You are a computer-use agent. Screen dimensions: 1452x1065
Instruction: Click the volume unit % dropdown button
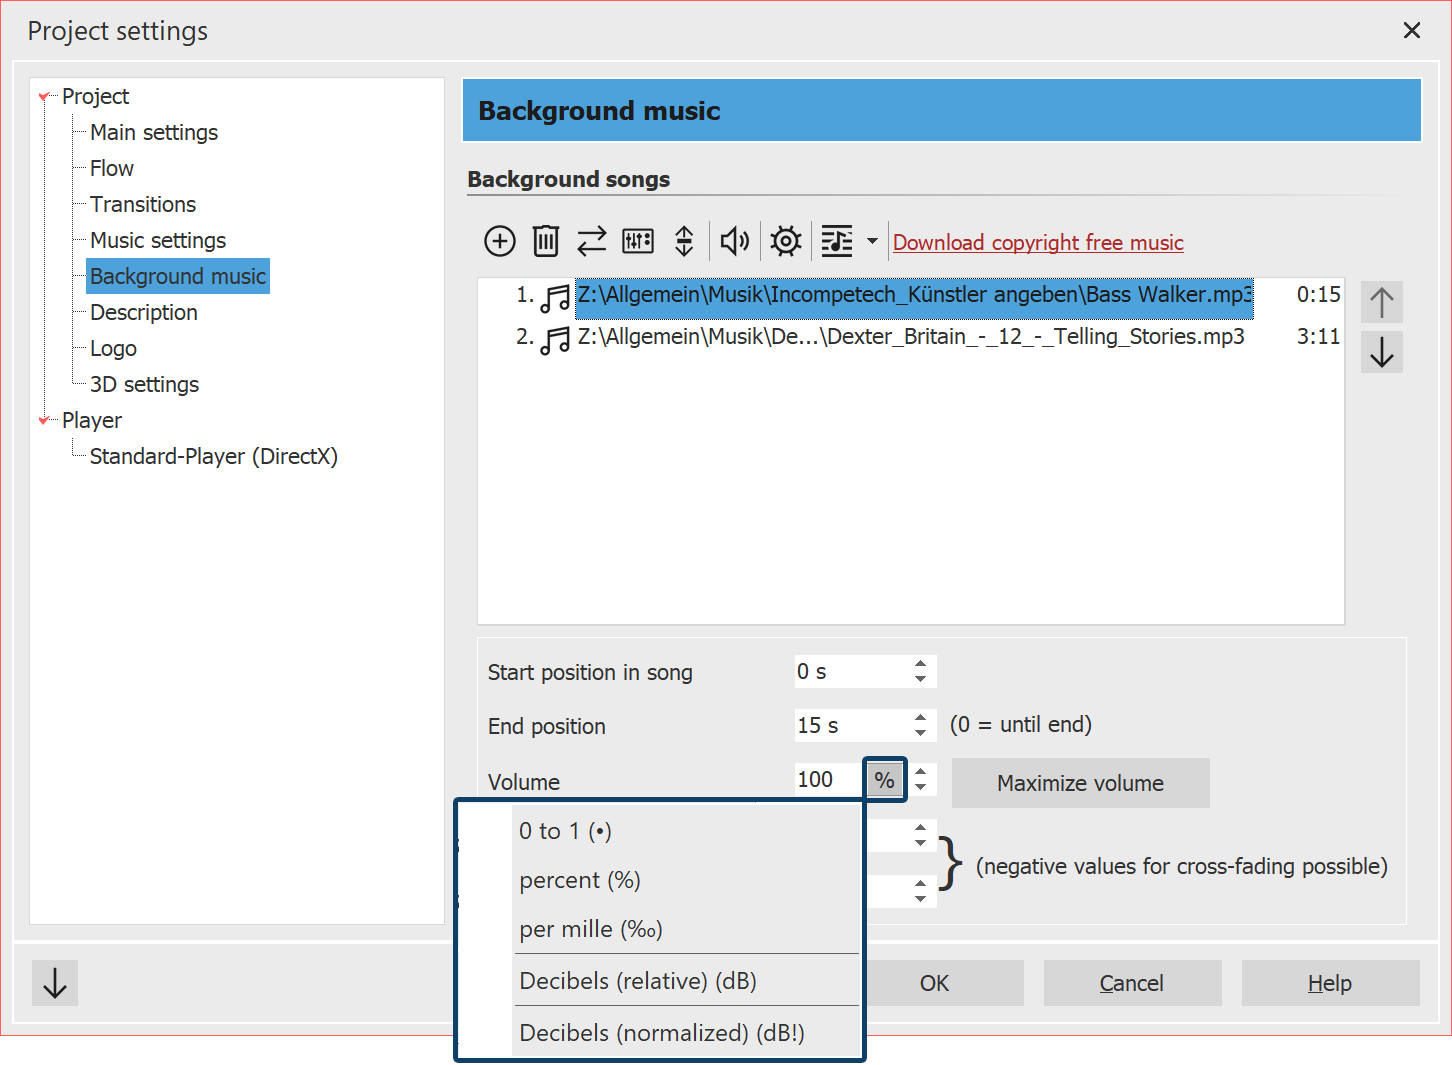tap(885, 780)
